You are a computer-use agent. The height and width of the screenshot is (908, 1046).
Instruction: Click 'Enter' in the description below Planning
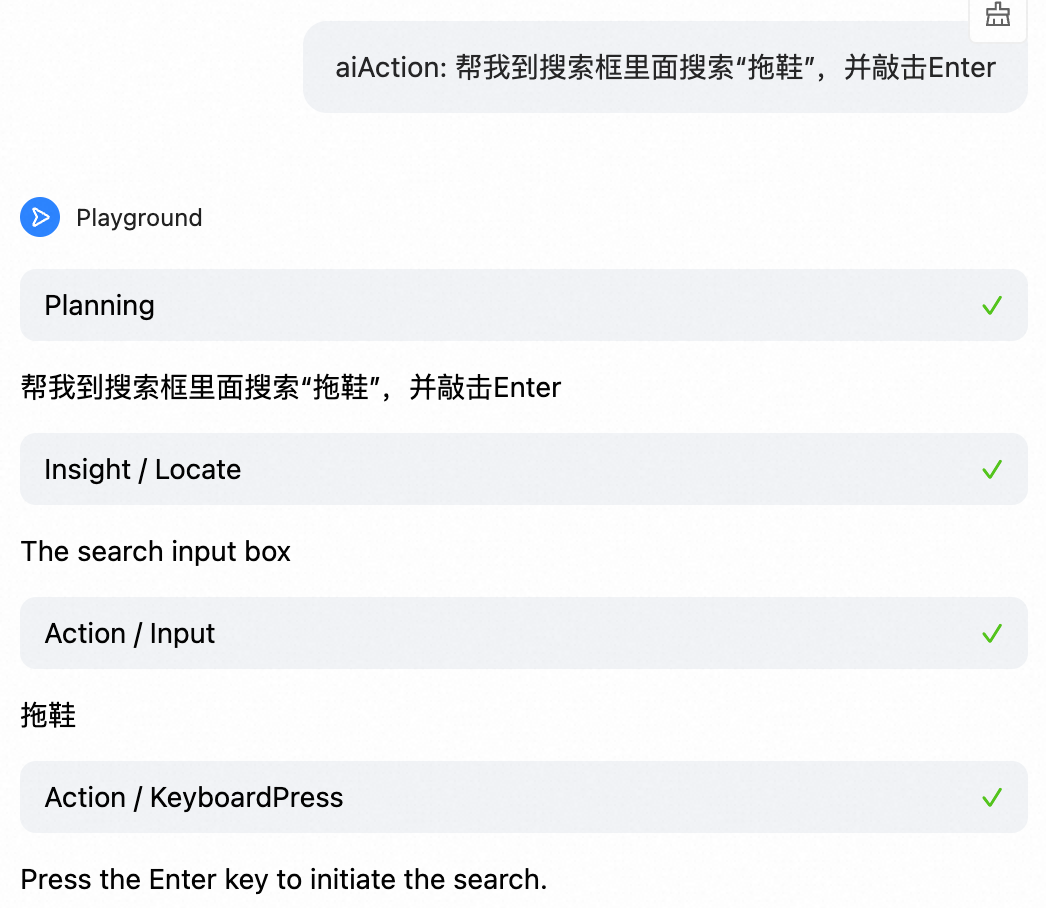527,388
